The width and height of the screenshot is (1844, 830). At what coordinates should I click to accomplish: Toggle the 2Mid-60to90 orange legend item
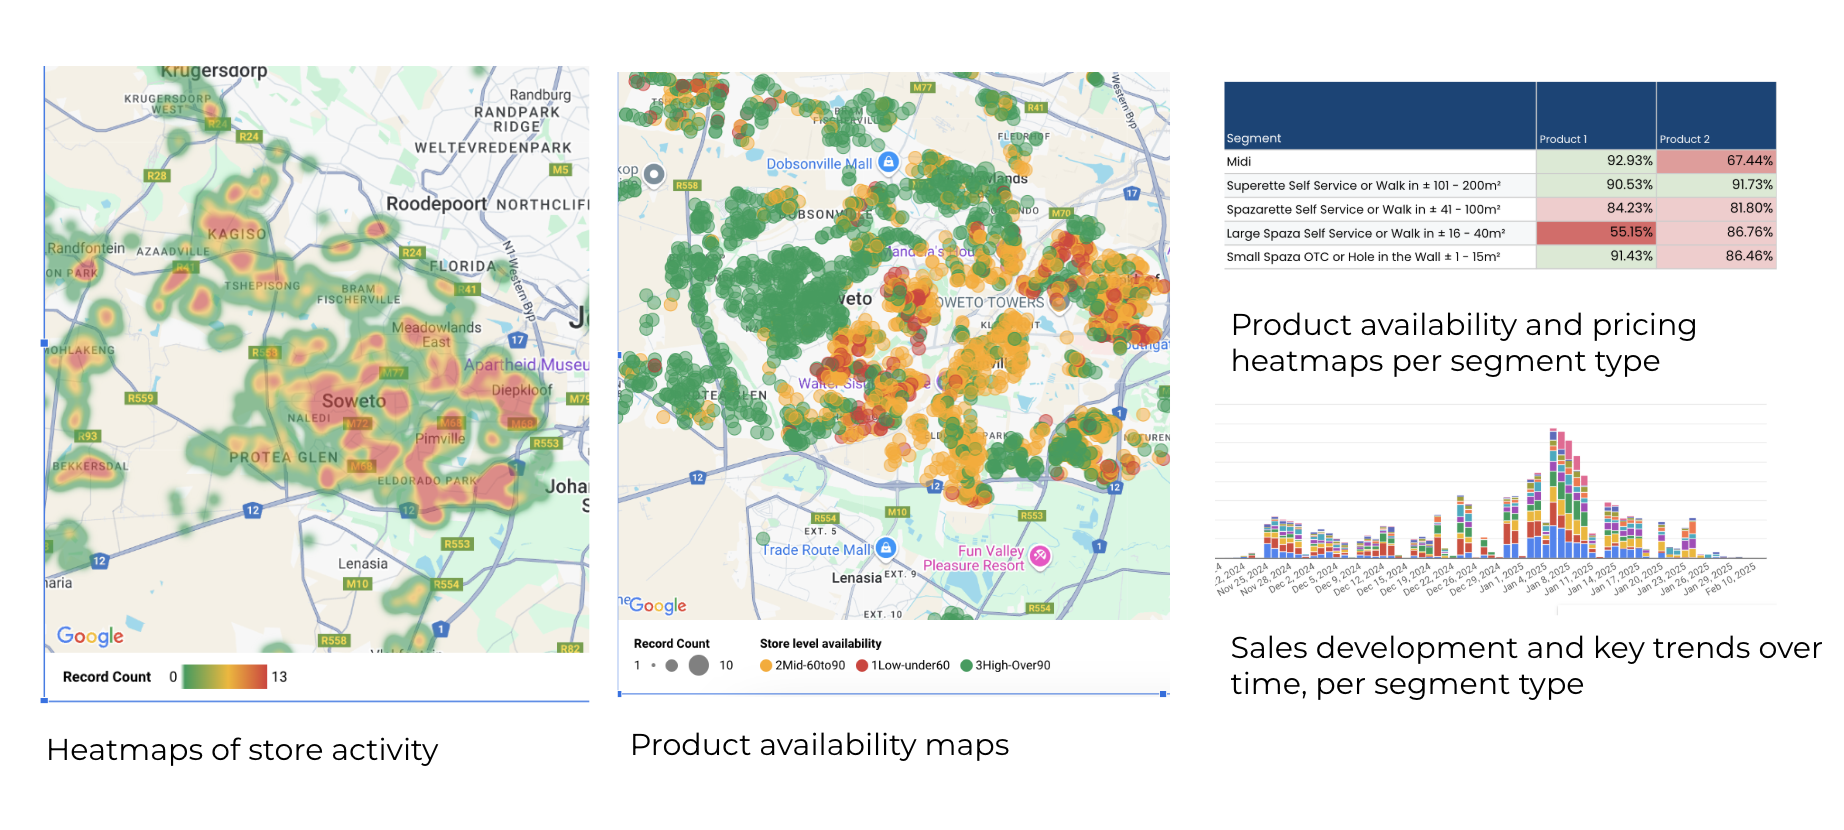802,665
